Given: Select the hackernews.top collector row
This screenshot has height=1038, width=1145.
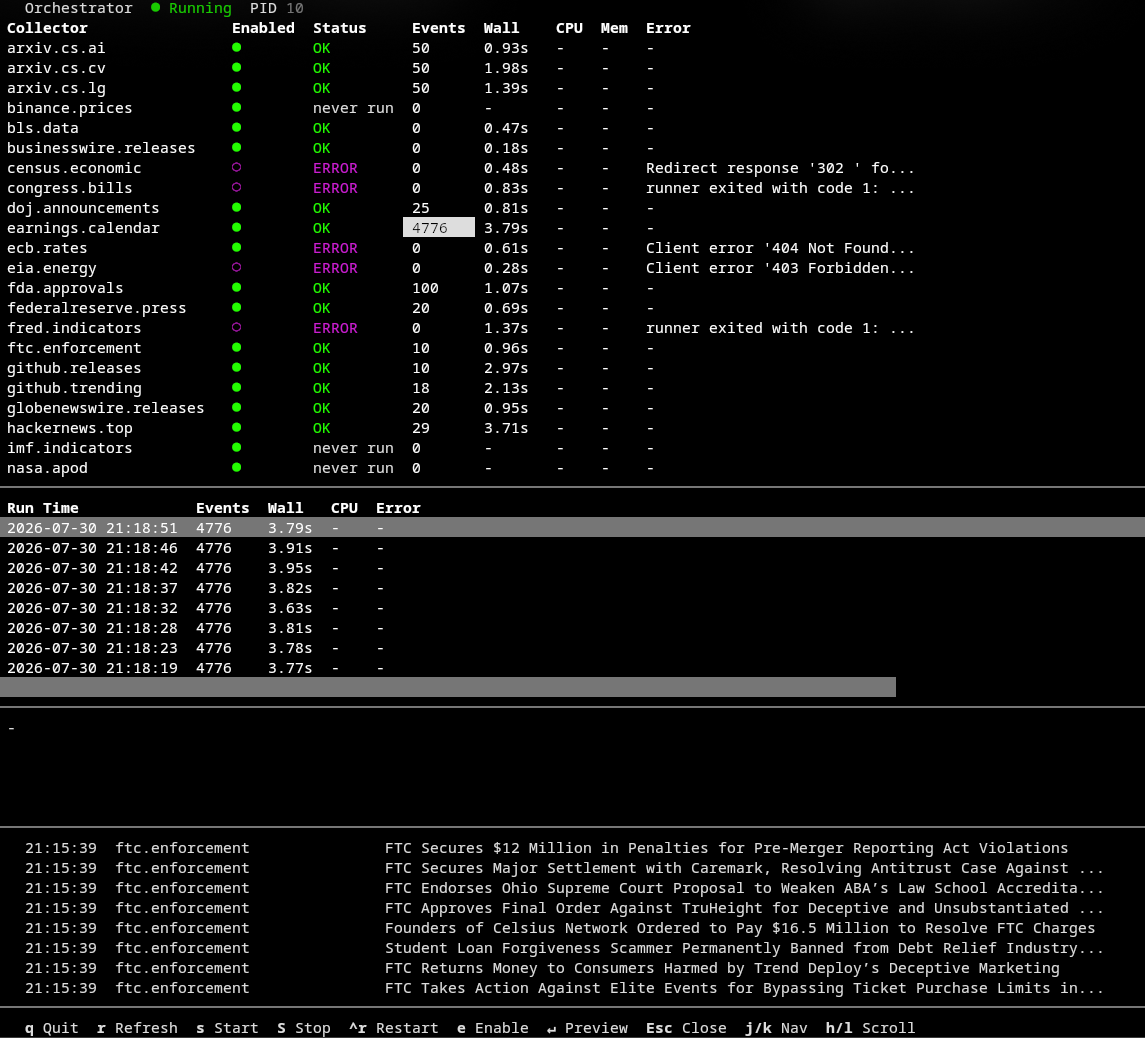Looking at the screenshot, I should pyautogui.click(x=572, y=427).
